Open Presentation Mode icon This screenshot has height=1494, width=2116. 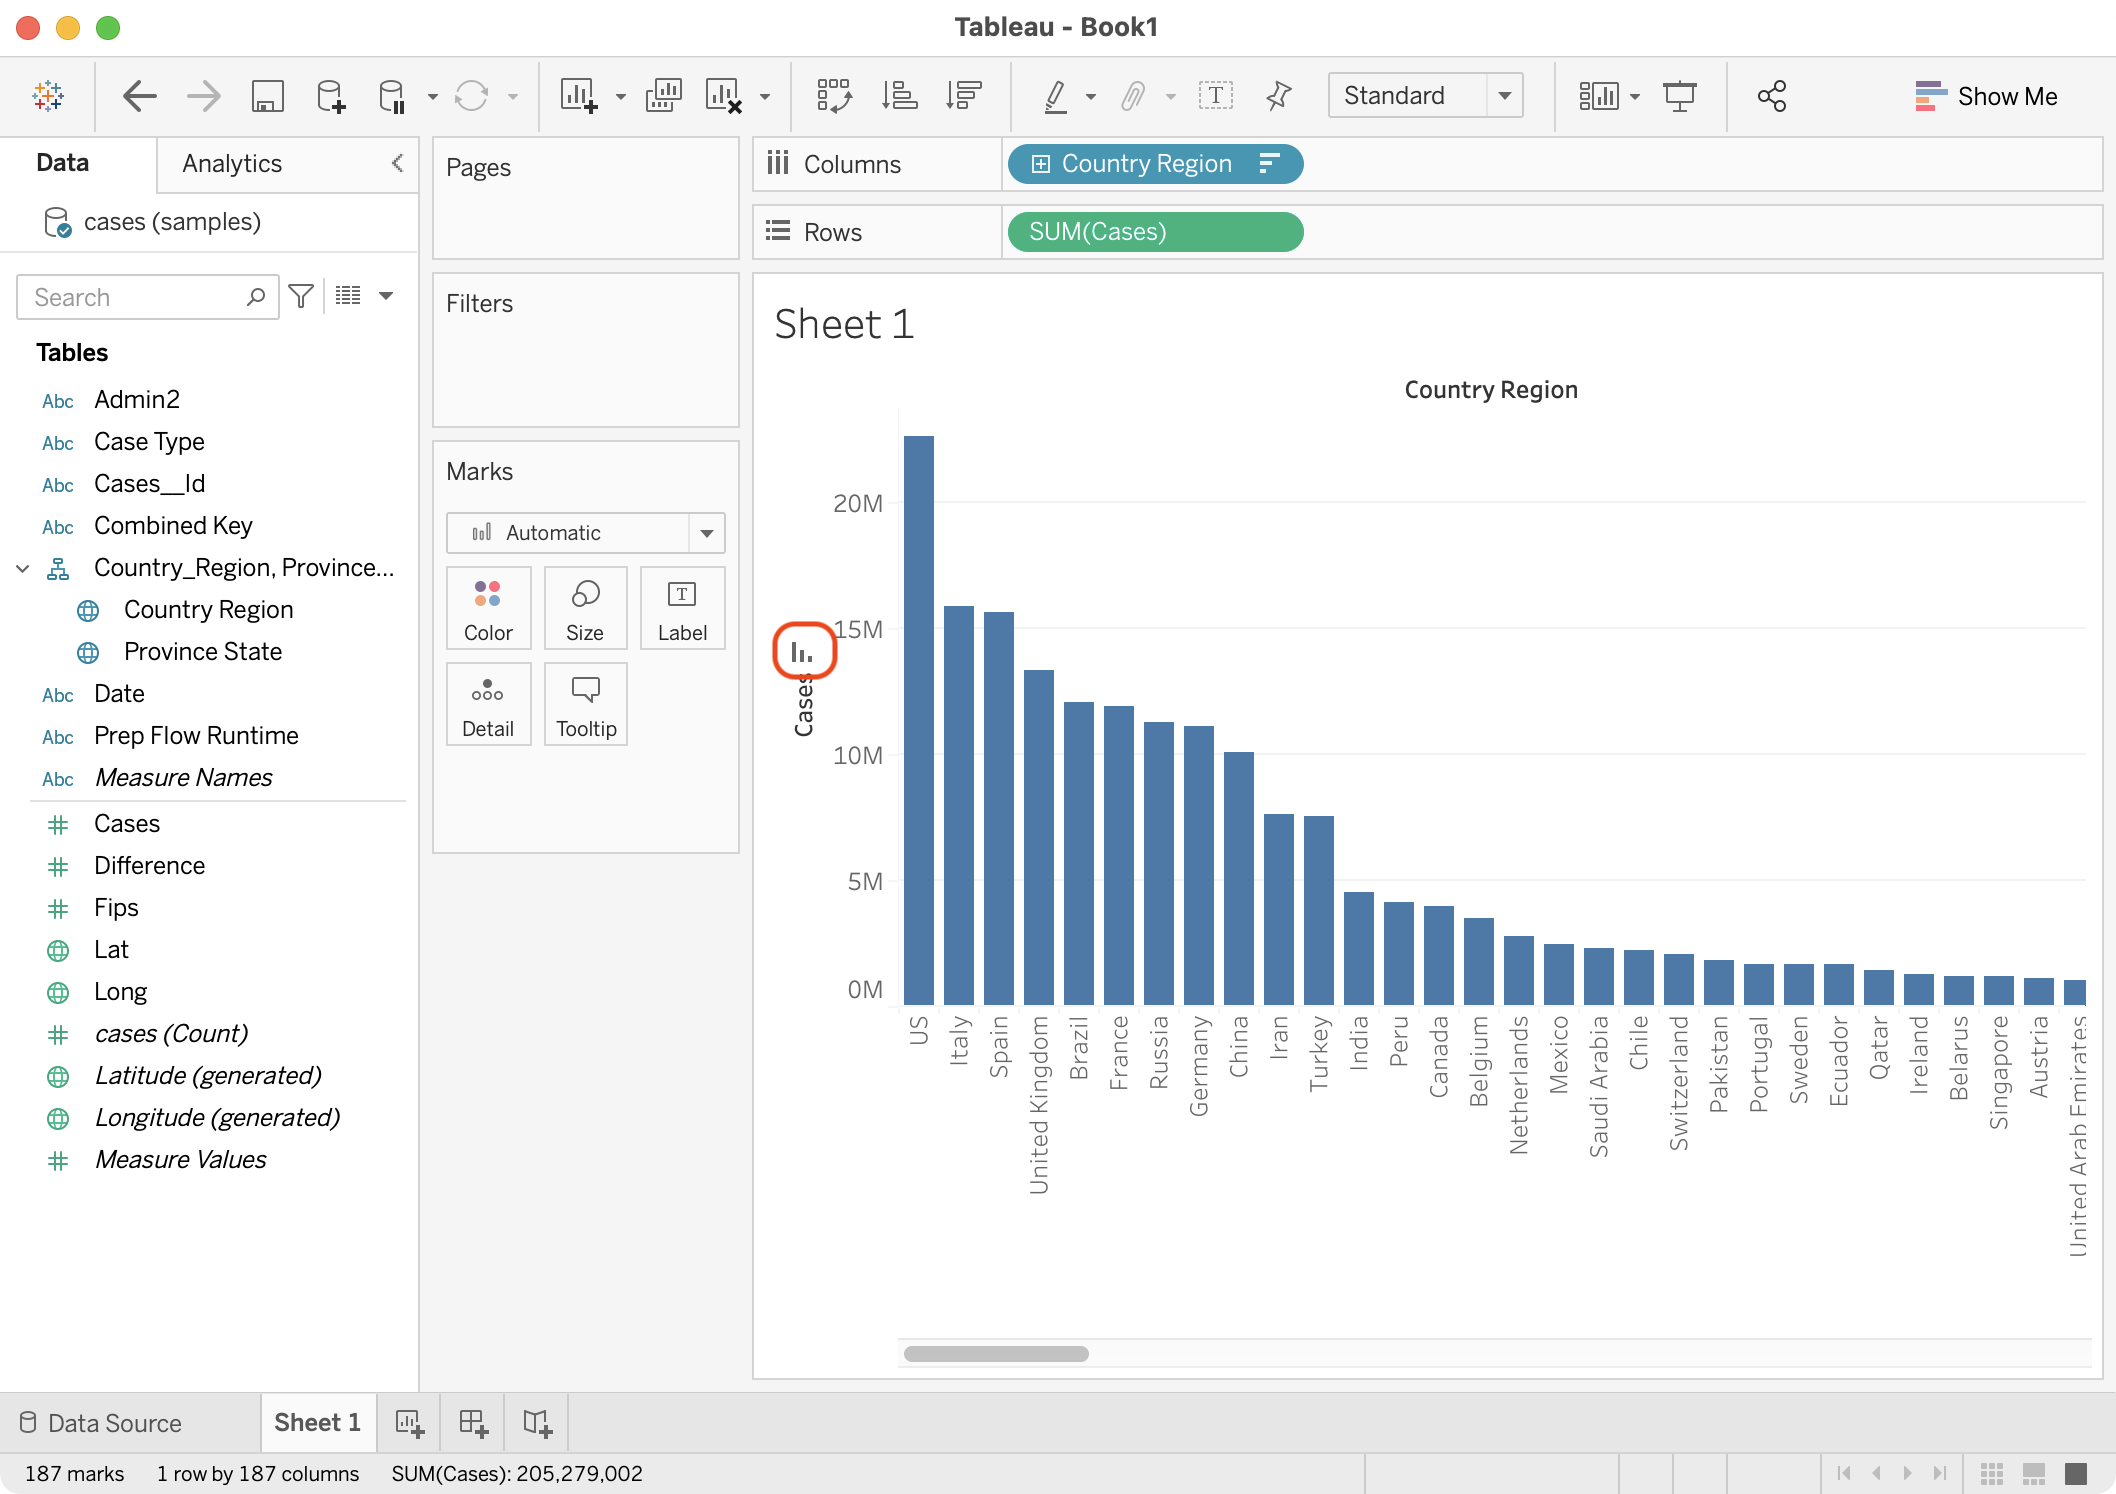point(1679,96)
